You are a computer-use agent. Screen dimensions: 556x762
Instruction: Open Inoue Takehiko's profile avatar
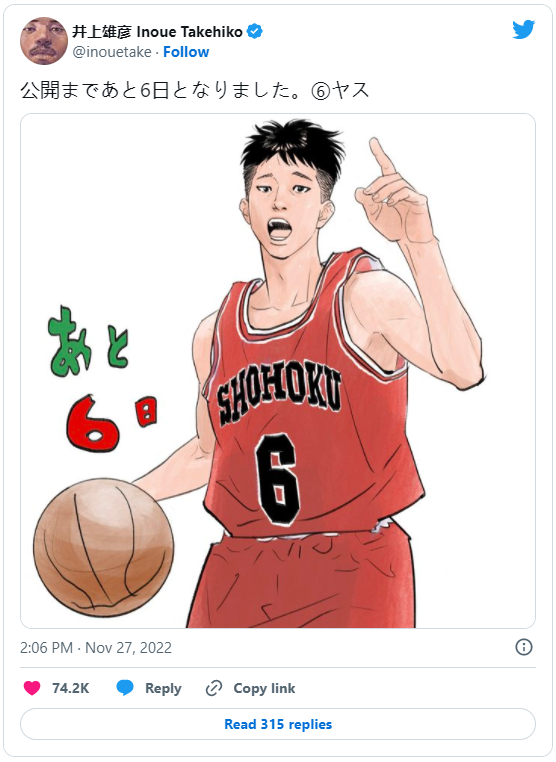coord(44,41)
